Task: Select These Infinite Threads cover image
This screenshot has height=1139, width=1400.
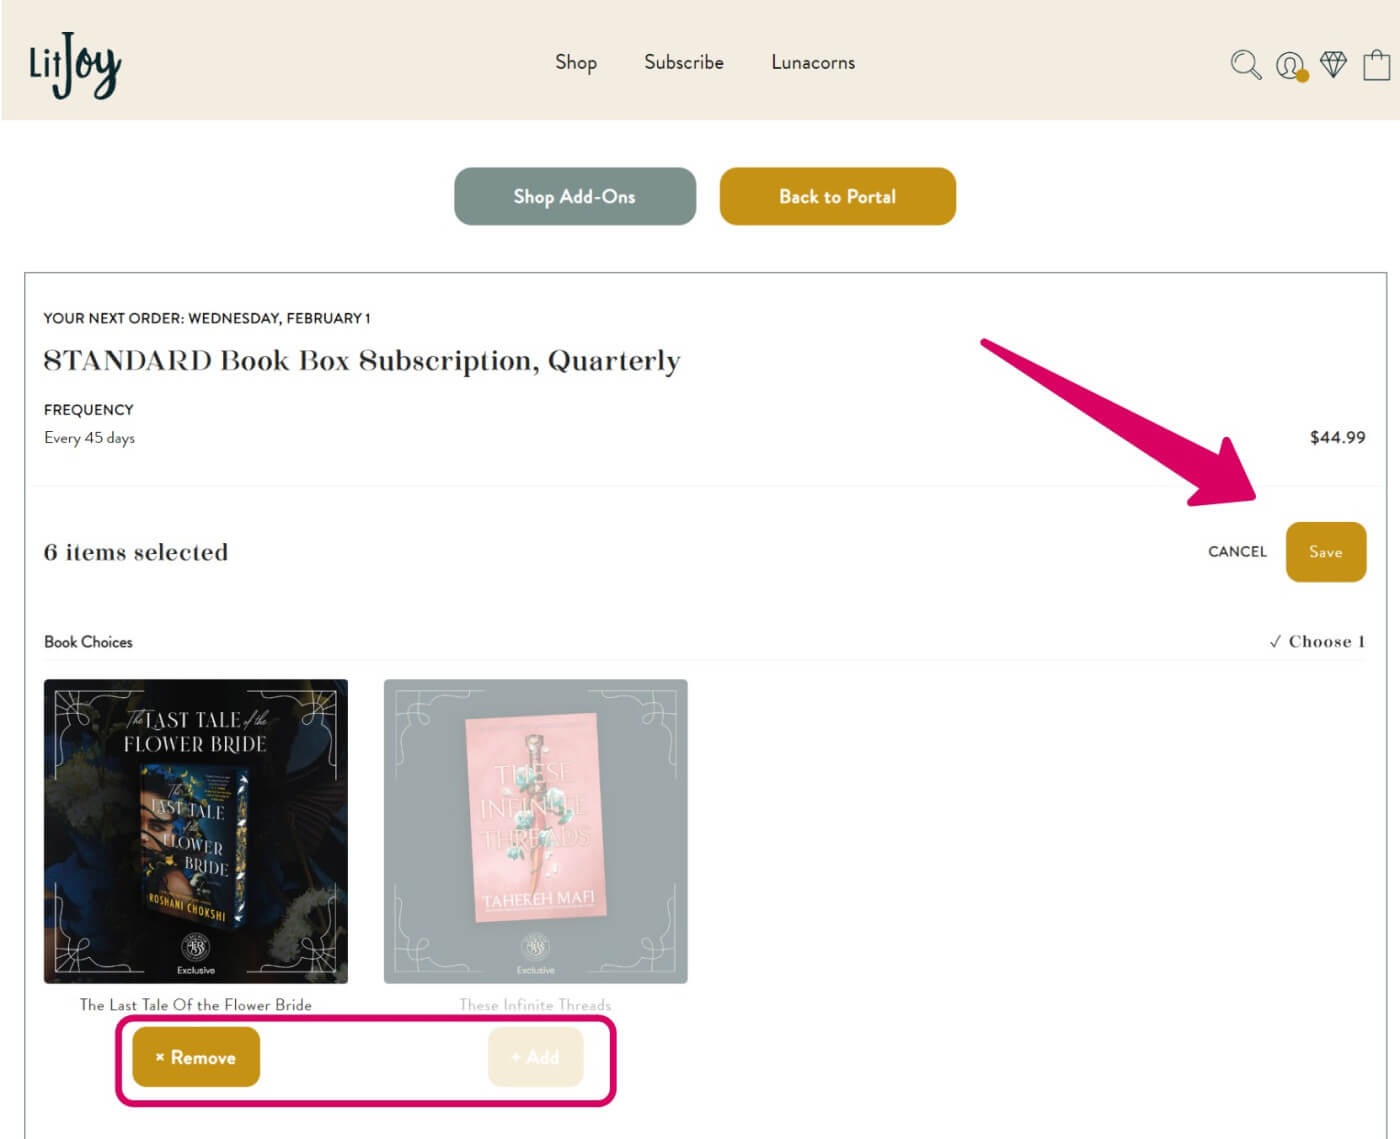Action: click(x=536, y=831)
